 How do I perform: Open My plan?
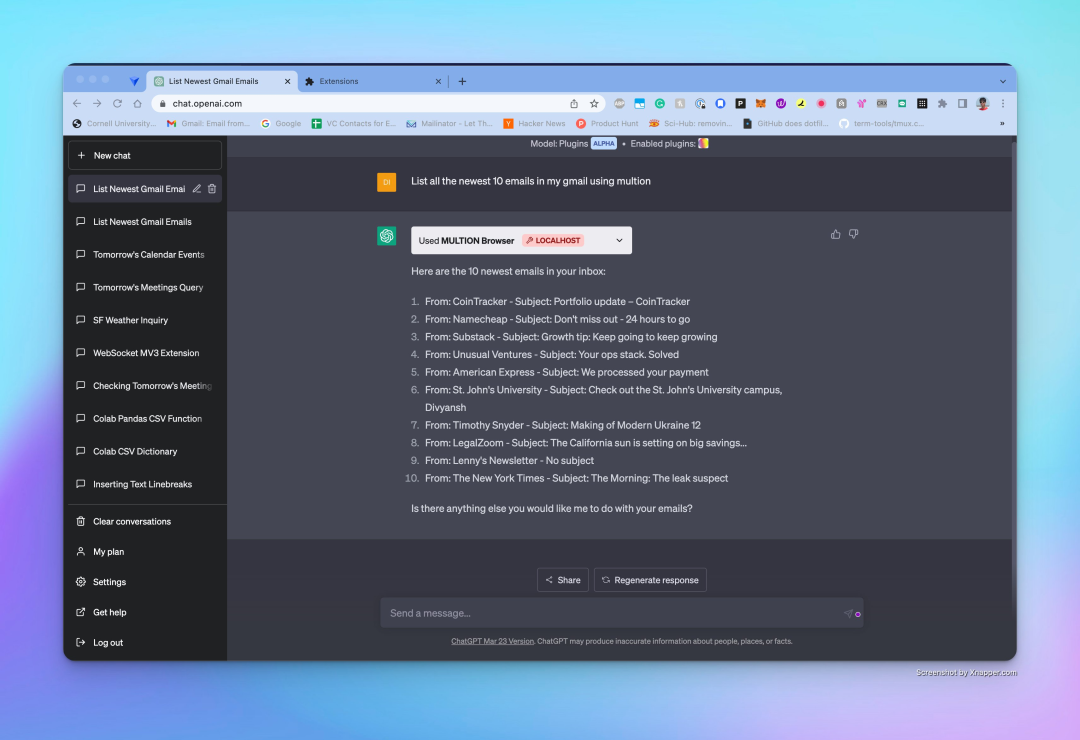(x=145, y=552)
